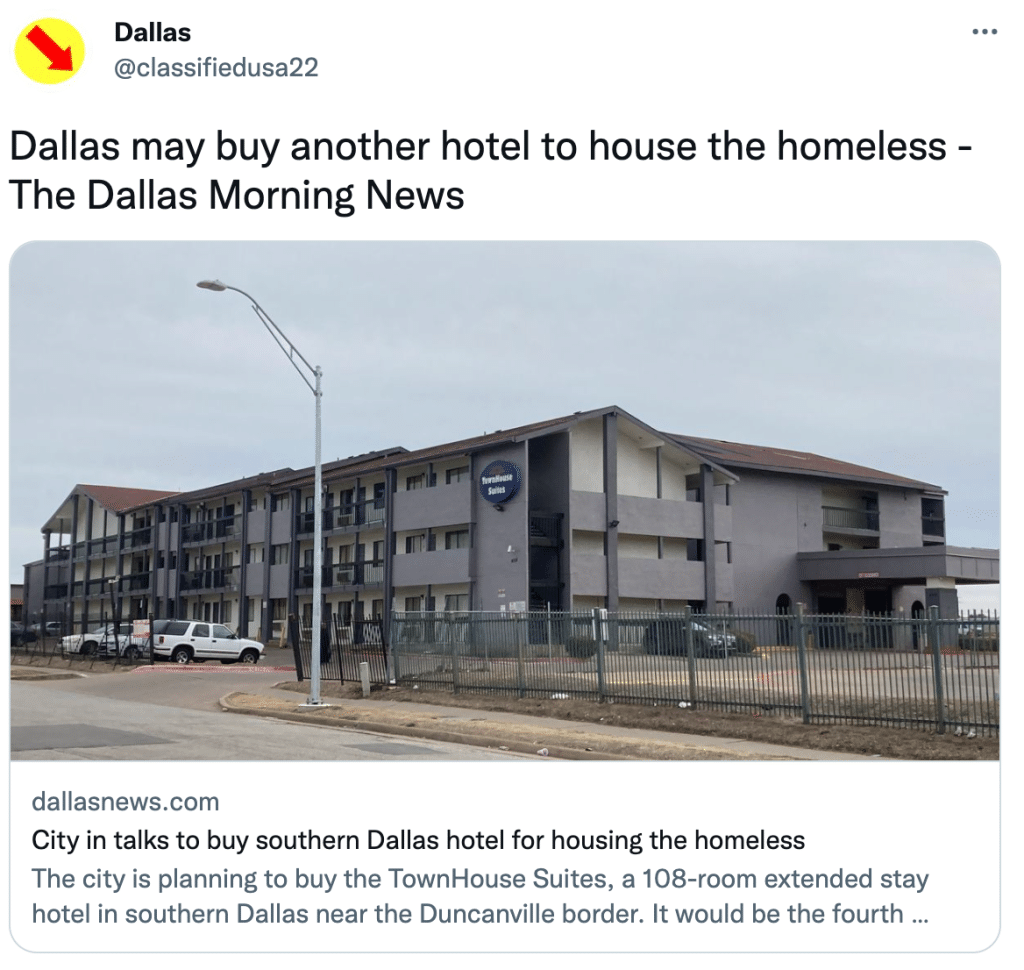Click the gray sky area of photo
The image size is (1024, 970).
[x=588, y=327]
